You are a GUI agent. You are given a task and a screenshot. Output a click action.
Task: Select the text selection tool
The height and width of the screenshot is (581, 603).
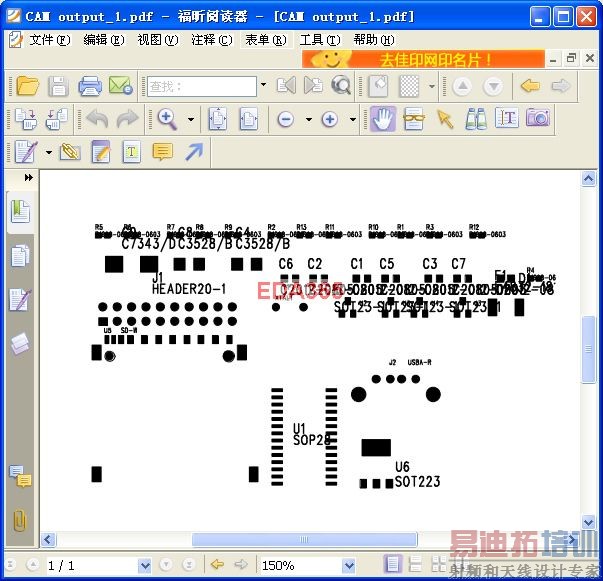point(507,118)
